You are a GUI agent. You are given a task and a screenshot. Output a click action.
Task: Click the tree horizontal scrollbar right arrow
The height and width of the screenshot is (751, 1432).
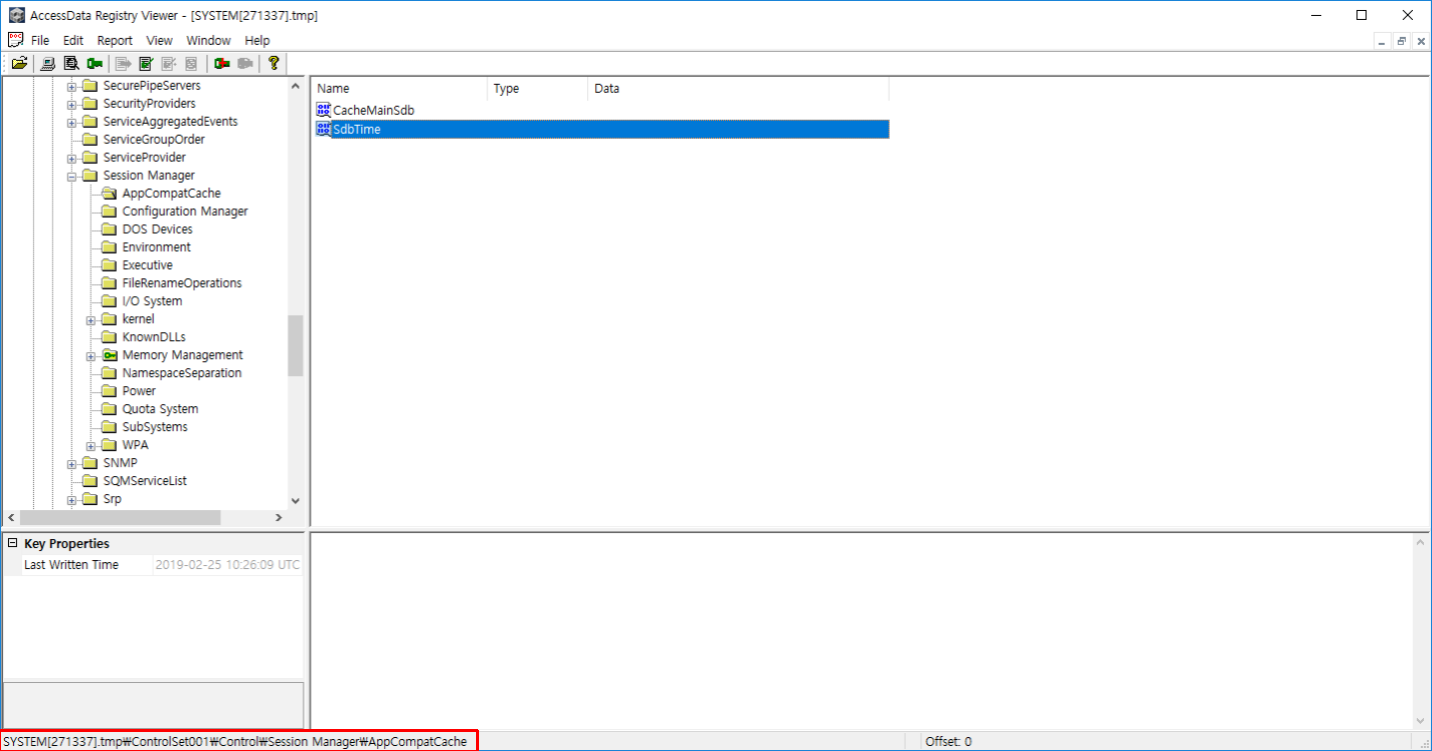pos(279,518)
